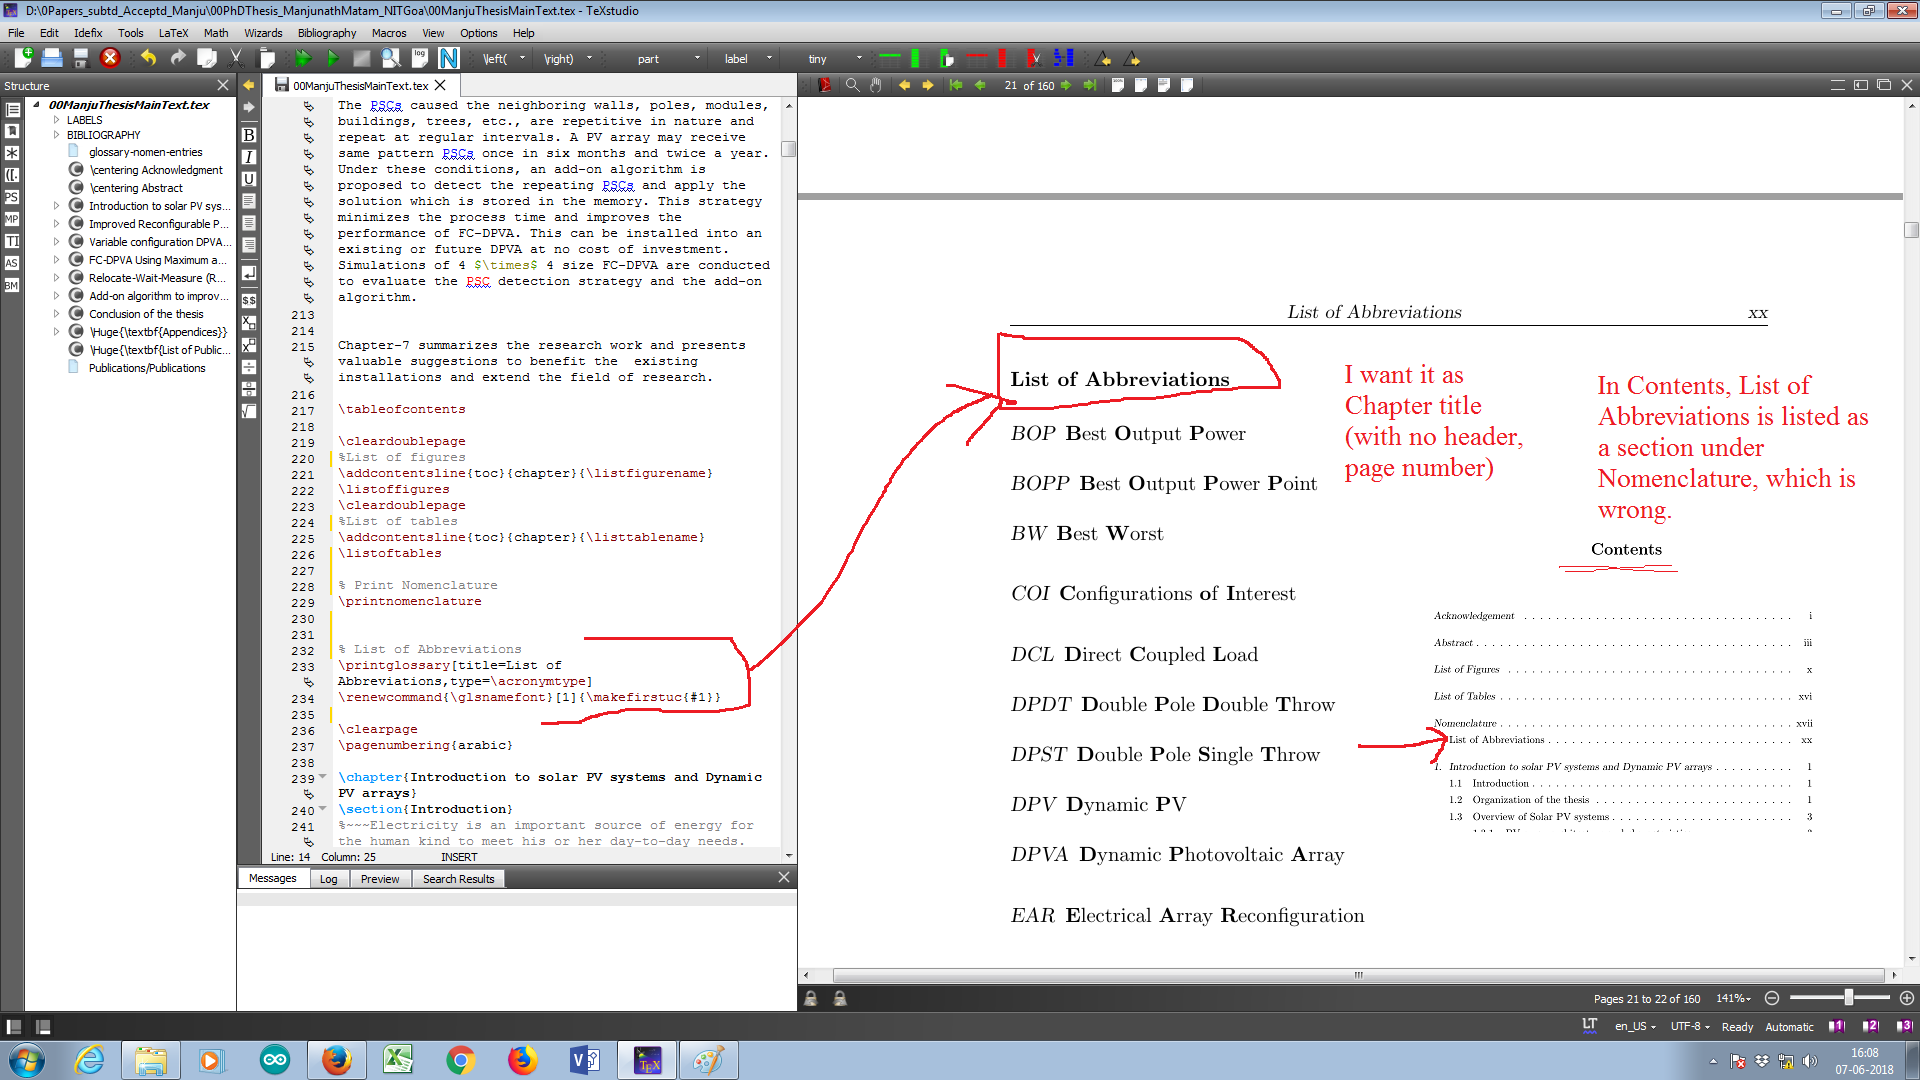Screen dimensions: 1920x1080
Task: Save the document with the floppy icon
Action: coord(81,58)
